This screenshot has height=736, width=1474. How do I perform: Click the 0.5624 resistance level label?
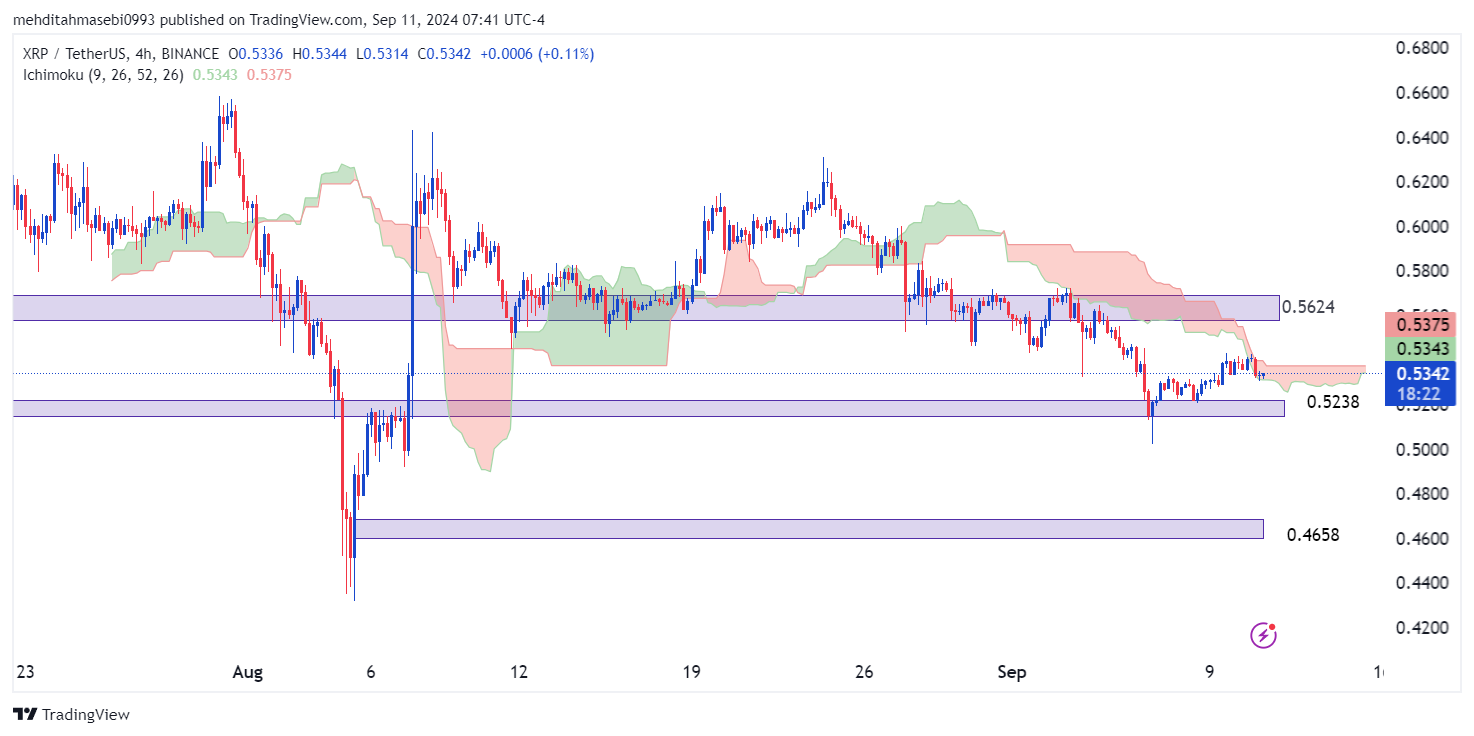pyautogui.click(x=1308, y=306)
